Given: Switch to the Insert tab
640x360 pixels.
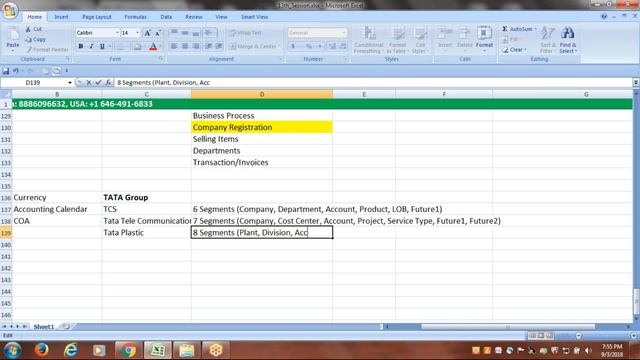Looking at the screenshot, I should [61, 17].
